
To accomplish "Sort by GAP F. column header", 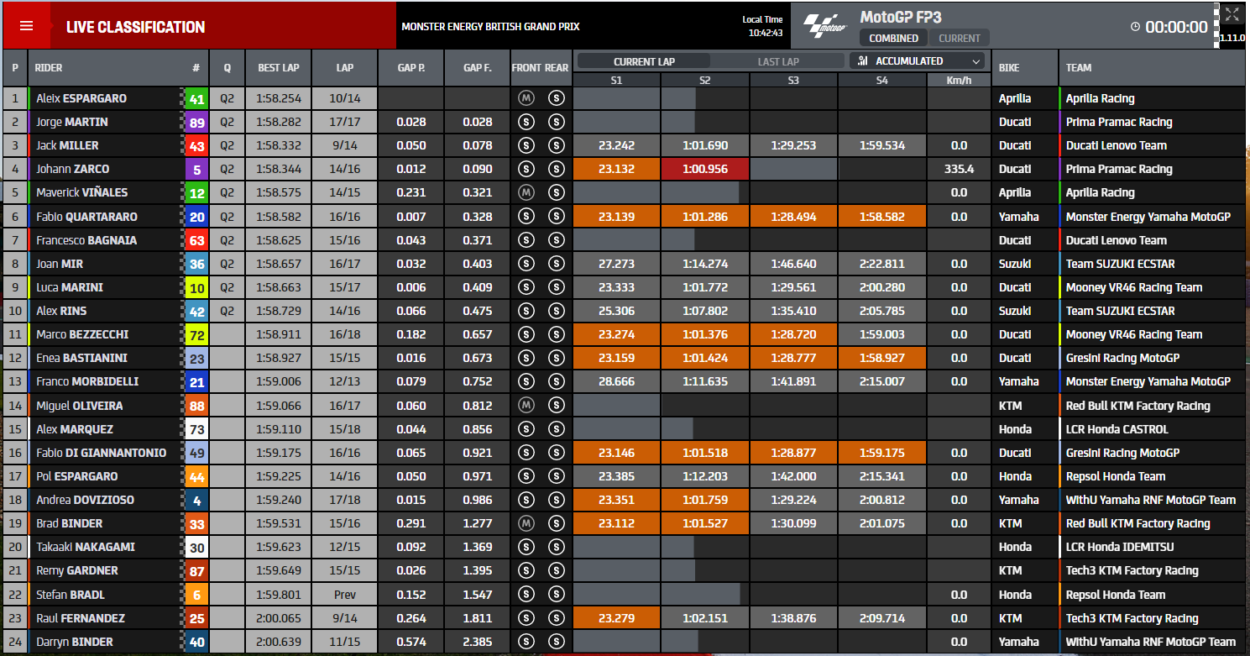I will pyautogui.click(x=477, y=68).
